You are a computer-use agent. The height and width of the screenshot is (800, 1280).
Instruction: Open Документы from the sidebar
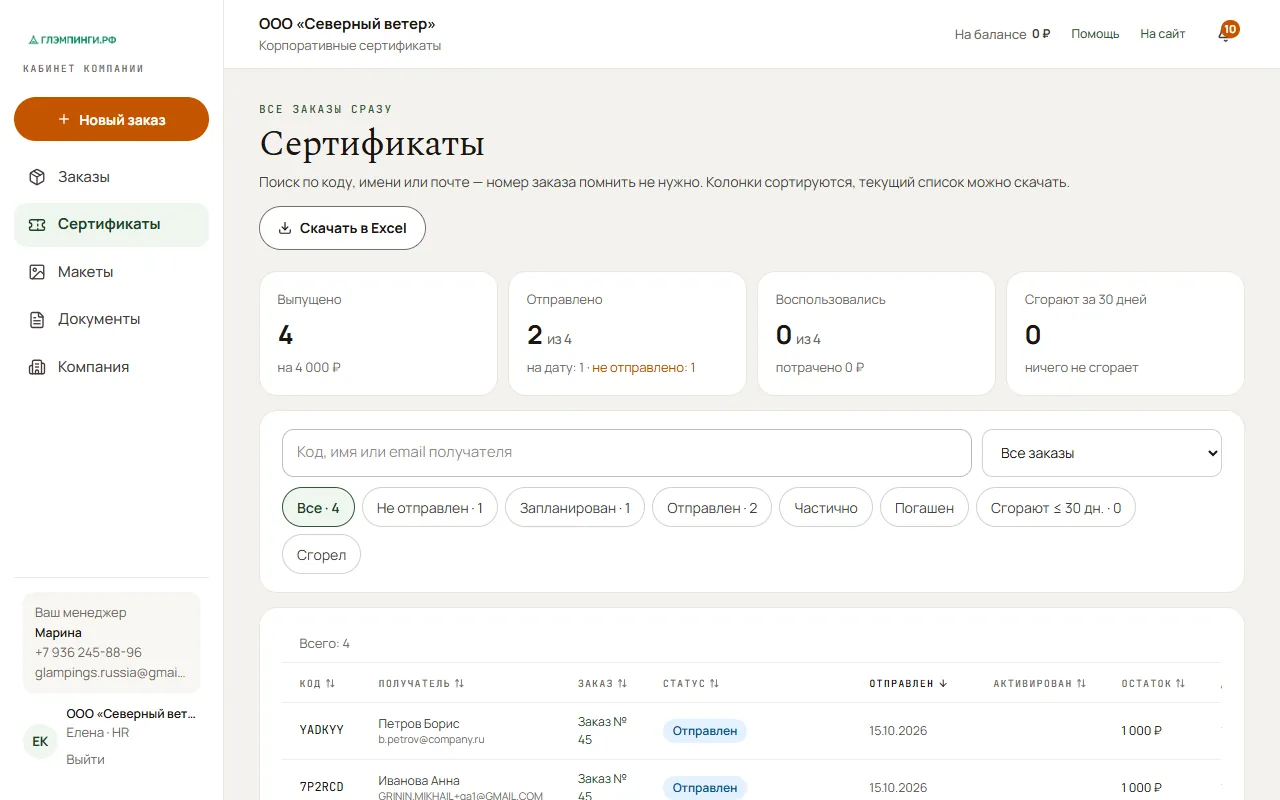pos(111,319)
